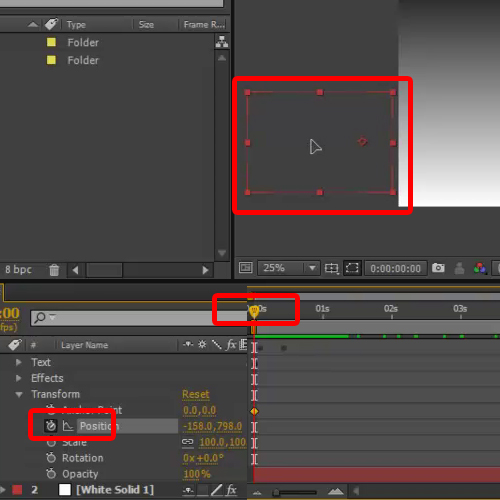Expand the Effects property group
The height and width of the screenshot is (500, 500).
19,378
